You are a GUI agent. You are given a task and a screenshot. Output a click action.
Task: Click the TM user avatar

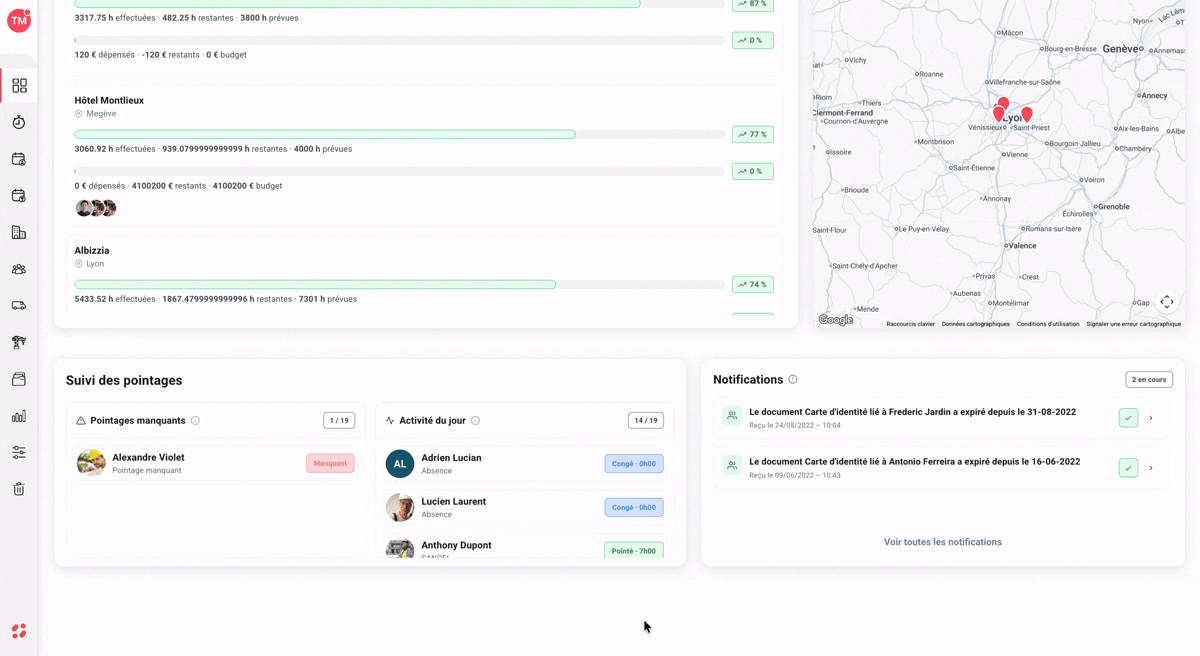point(19,20)
